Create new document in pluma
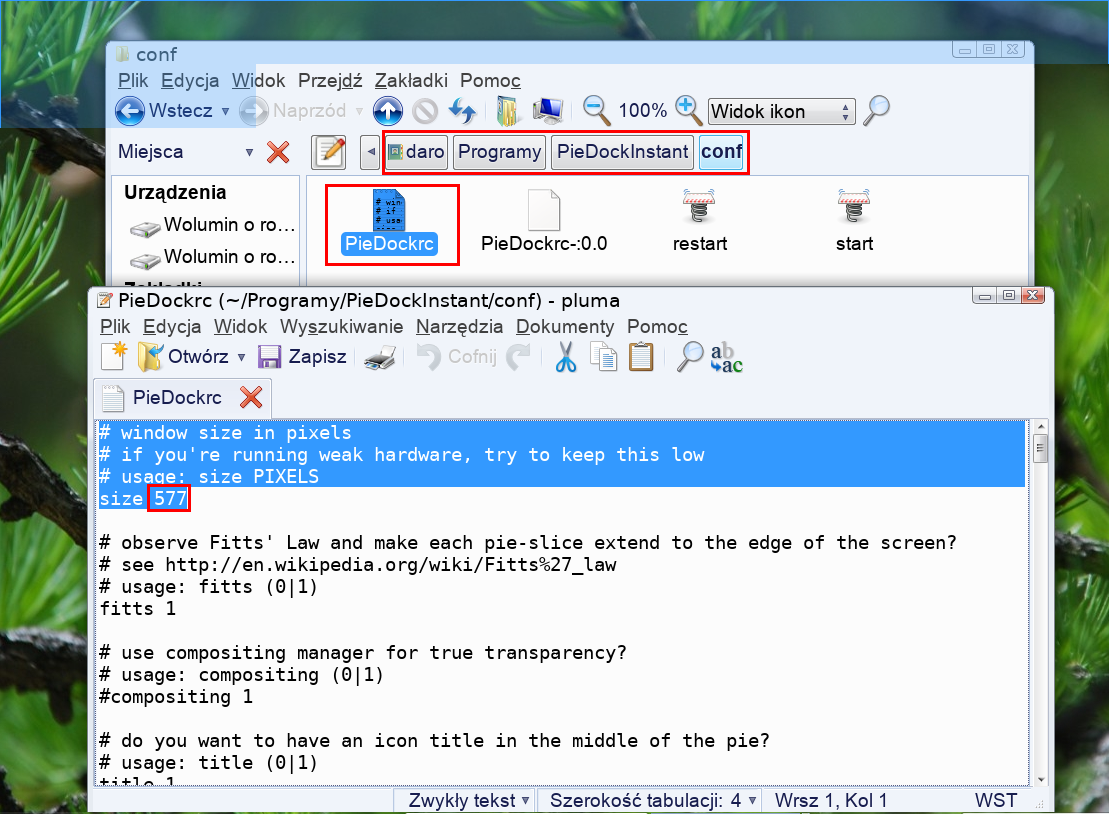Viewport: 1109px width, 814px height. click(114, 356)
